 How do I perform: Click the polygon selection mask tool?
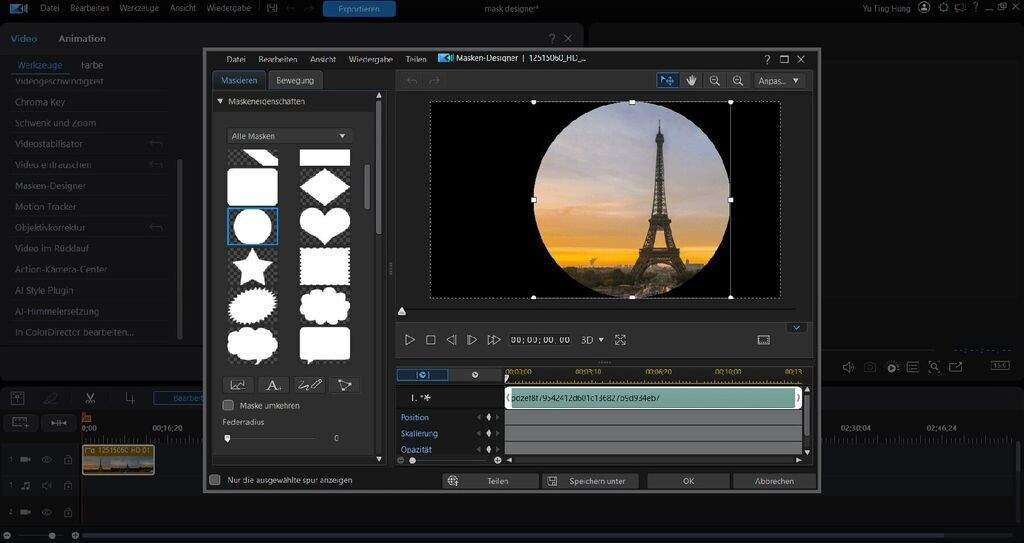tap(345, 385)
